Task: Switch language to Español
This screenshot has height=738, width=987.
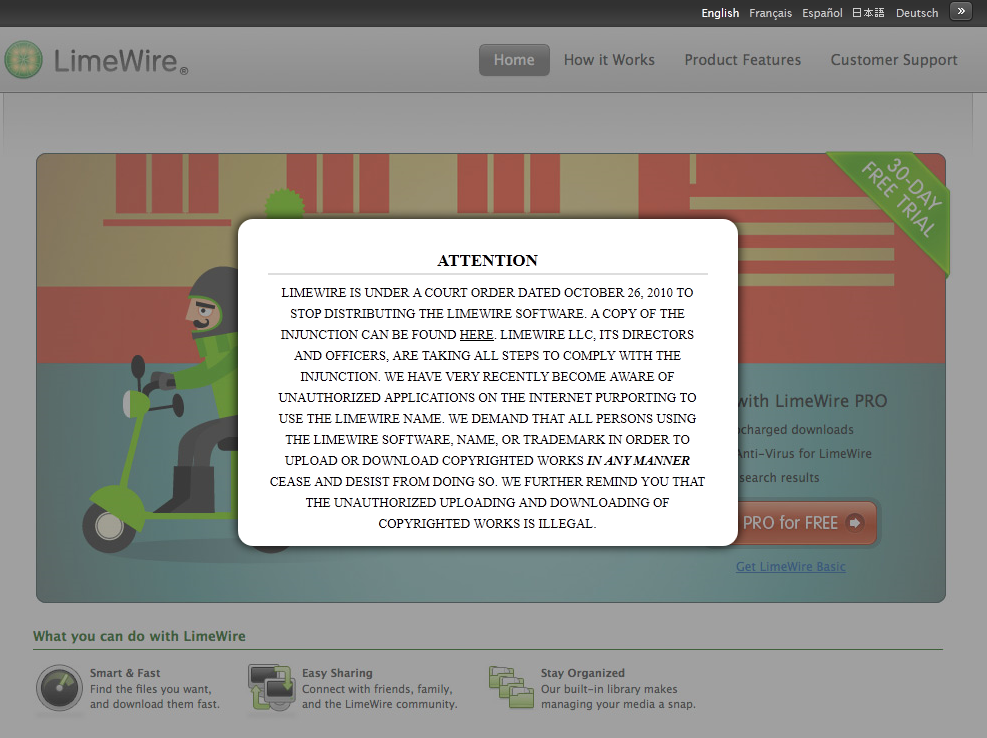Action: (822, 13)
